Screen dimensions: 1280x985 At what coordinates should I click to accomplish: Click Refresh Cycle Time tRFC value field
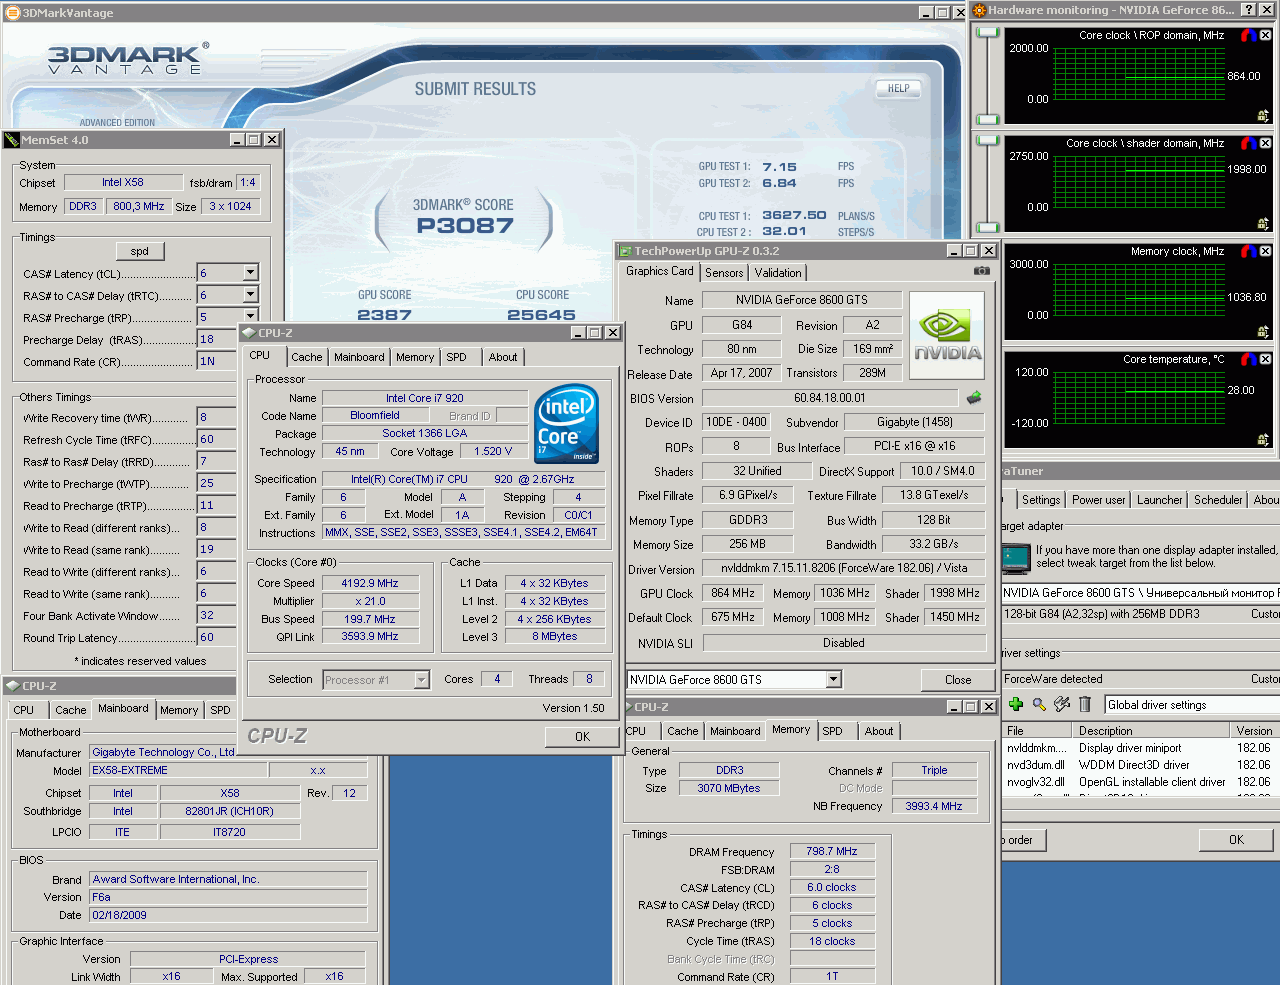point(216,440)
